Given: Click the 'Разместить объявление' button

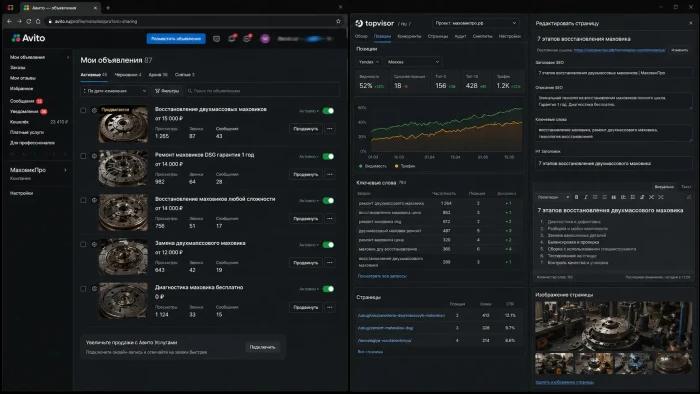Looking at the screenshot, I should pos(176,39).
